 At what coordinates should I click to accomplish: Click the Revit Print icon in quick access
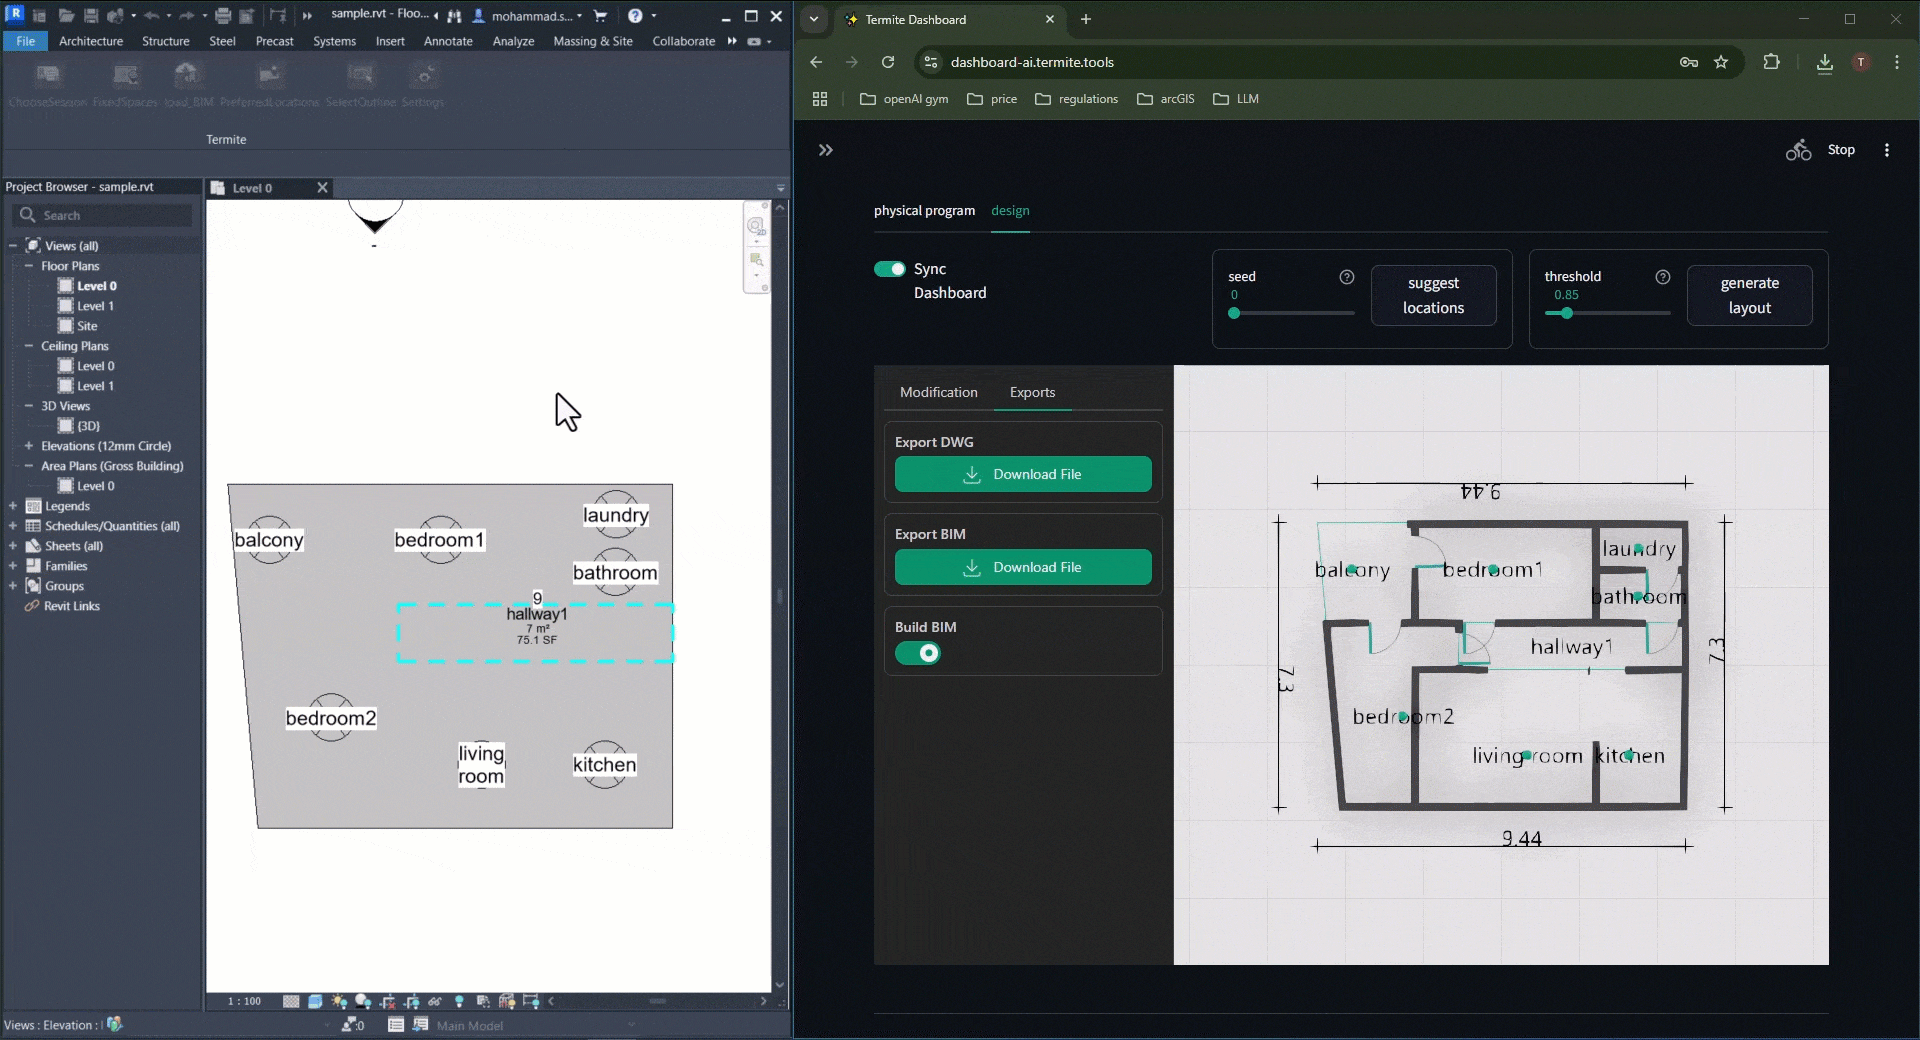click(223, 16)
